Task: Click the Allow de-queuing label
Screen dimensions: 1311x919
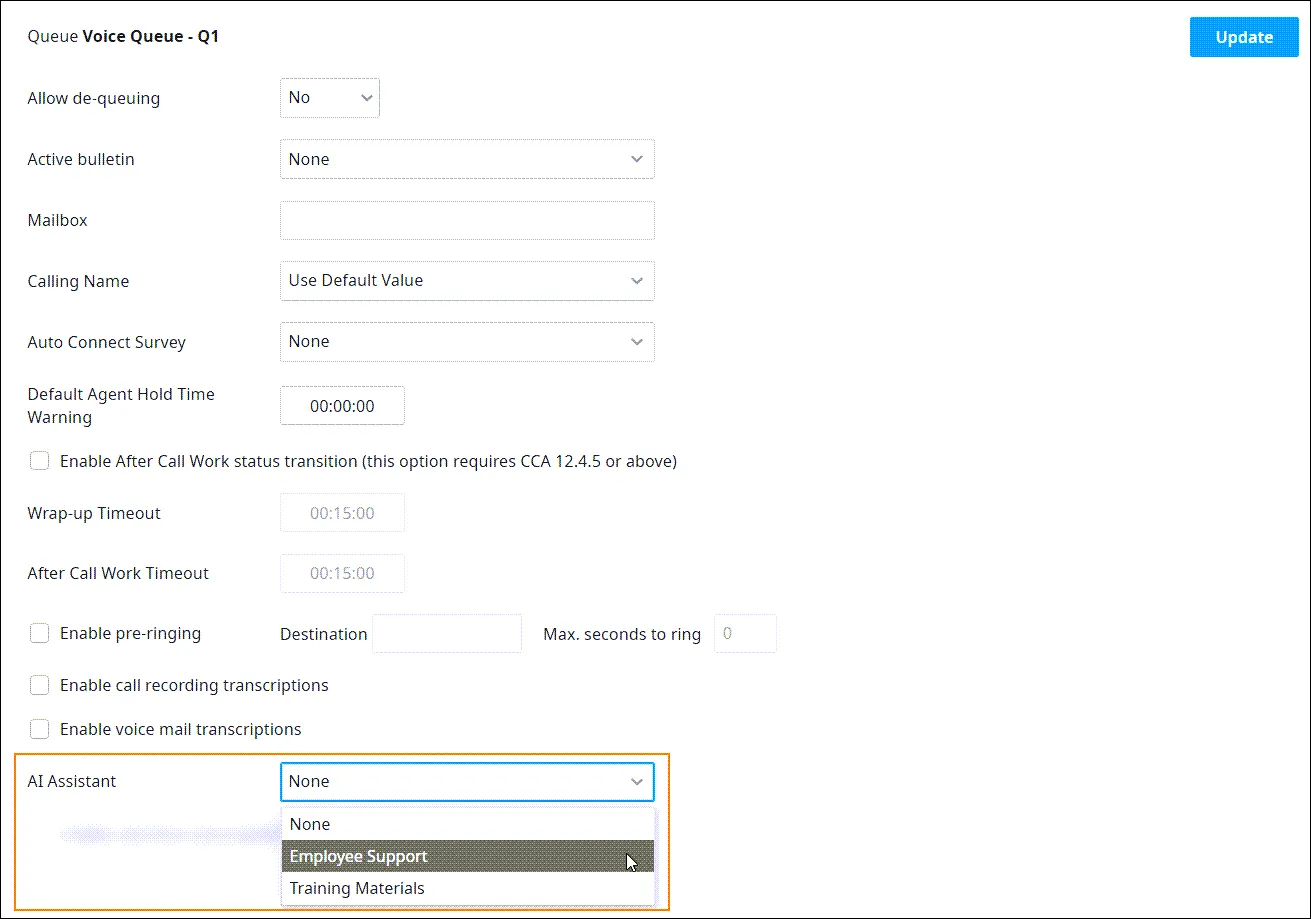Action: [x=94, y=98]
